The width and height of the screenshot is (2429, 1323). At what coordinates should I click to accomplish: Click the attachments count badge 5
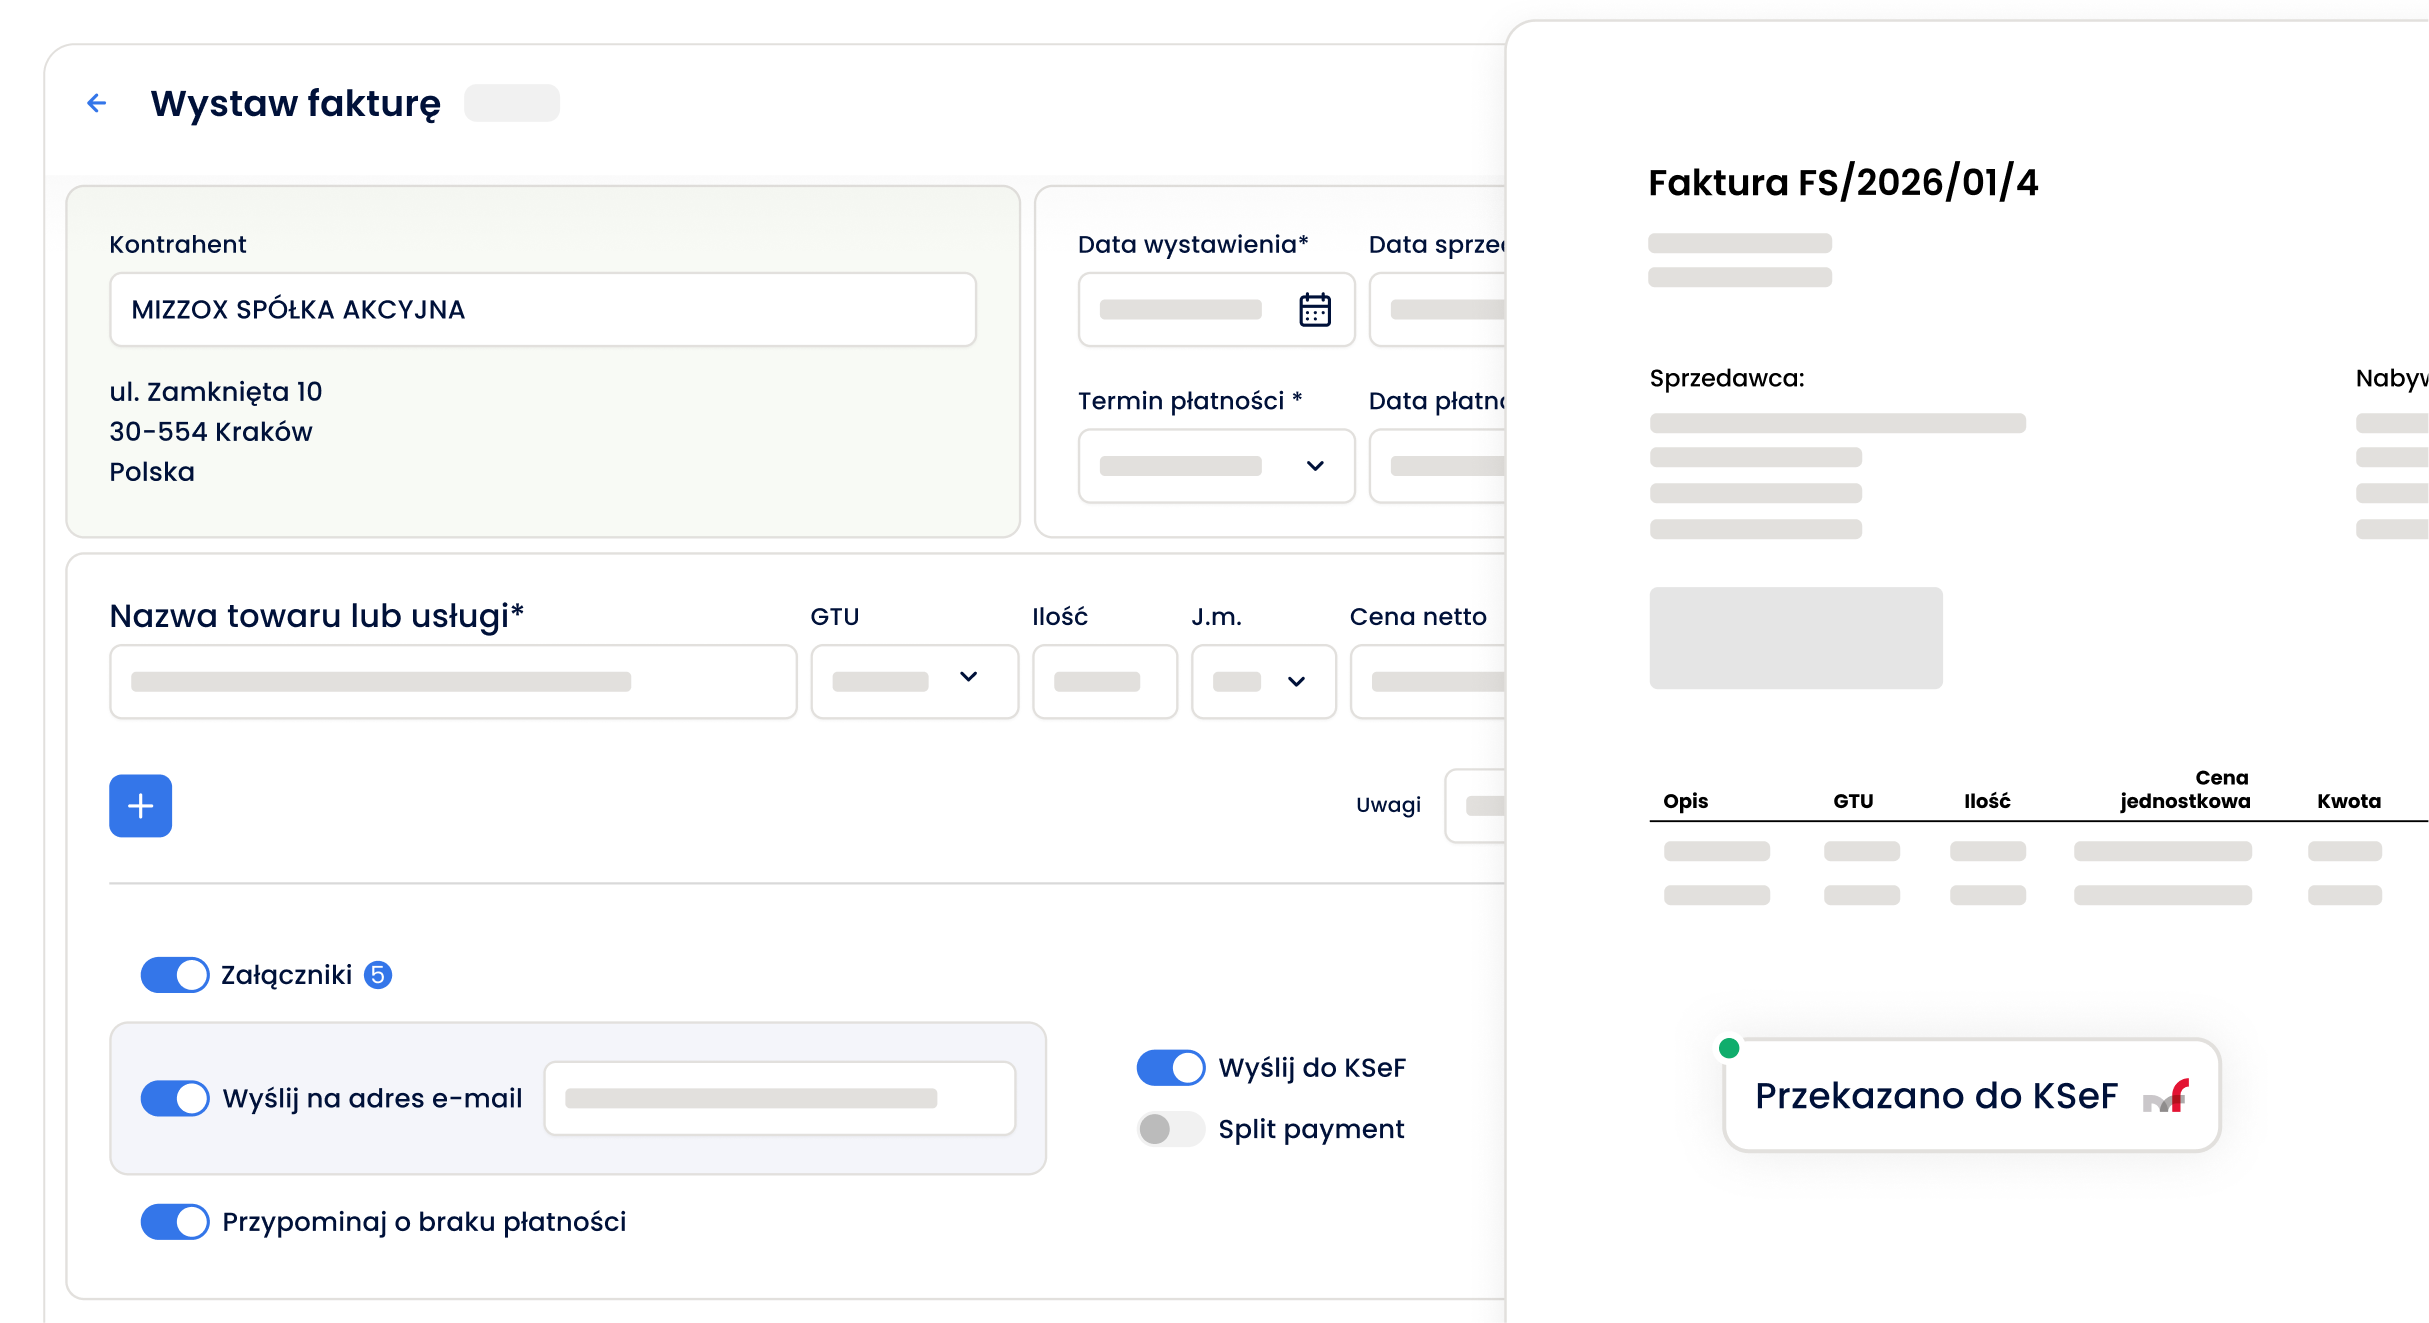click(x=378, y=975)
